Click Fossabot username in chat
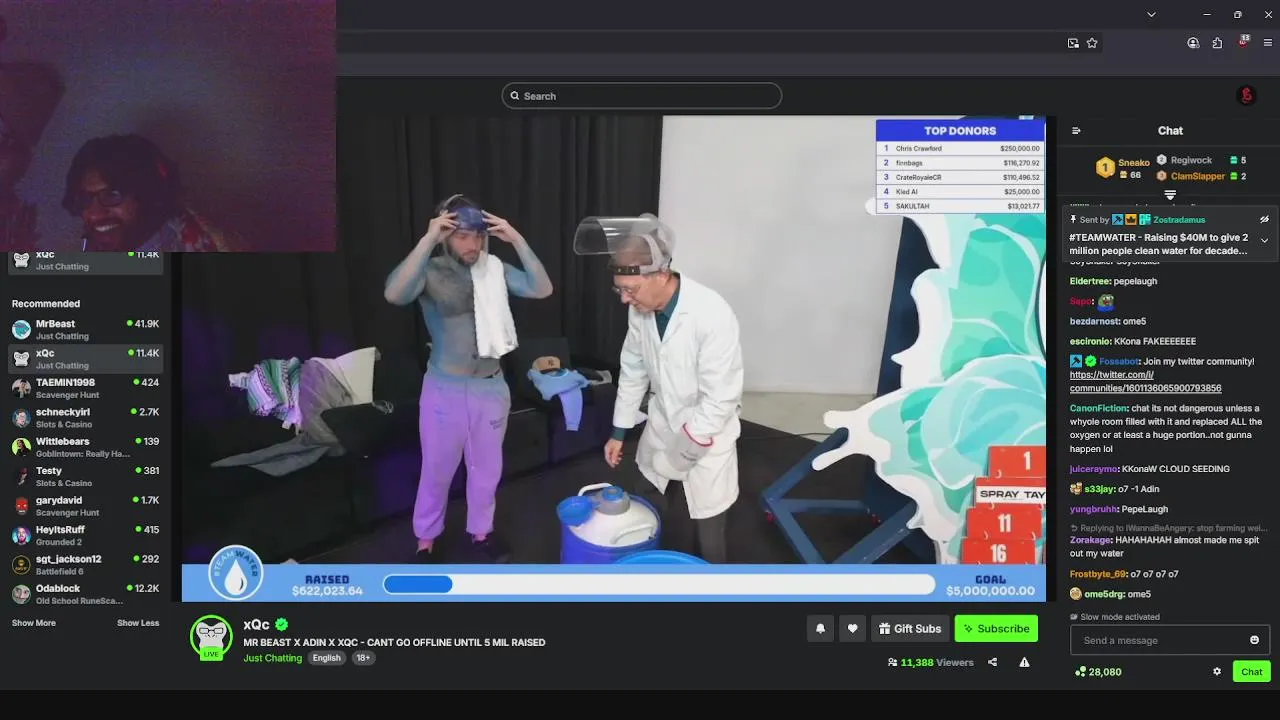The image size is (1280, 720). point(1118,361)
